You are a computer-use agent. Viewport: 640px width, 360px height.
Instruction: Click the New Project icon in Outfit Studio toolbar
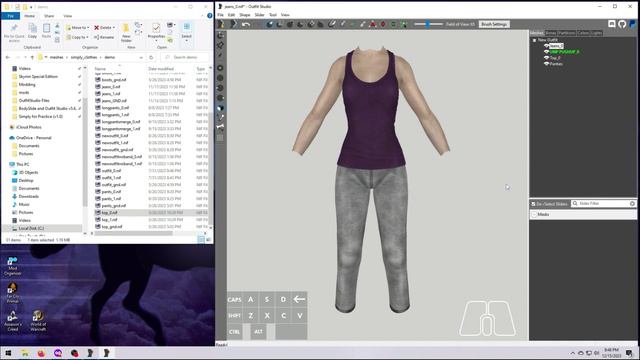pyautogui.click(x=221, y=24)
